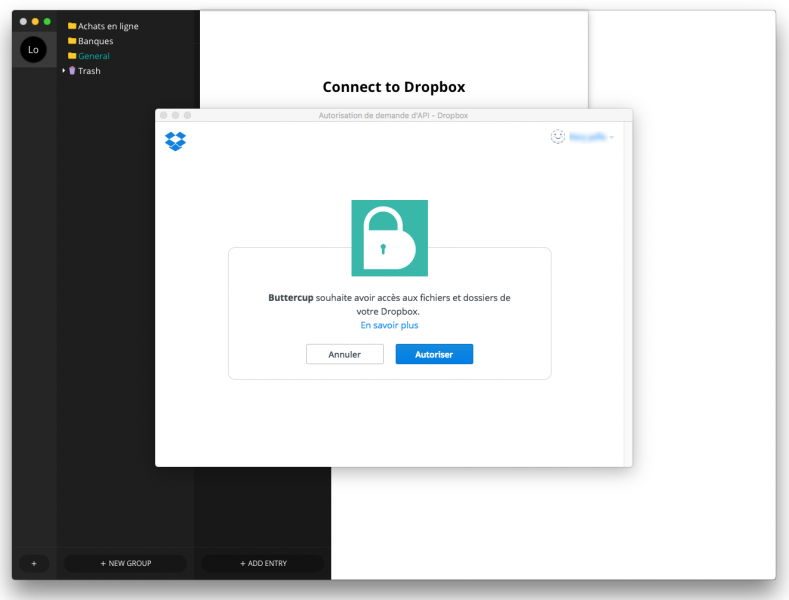
Task: Open the 'En savoir plus' link
Action: [389, 325]
